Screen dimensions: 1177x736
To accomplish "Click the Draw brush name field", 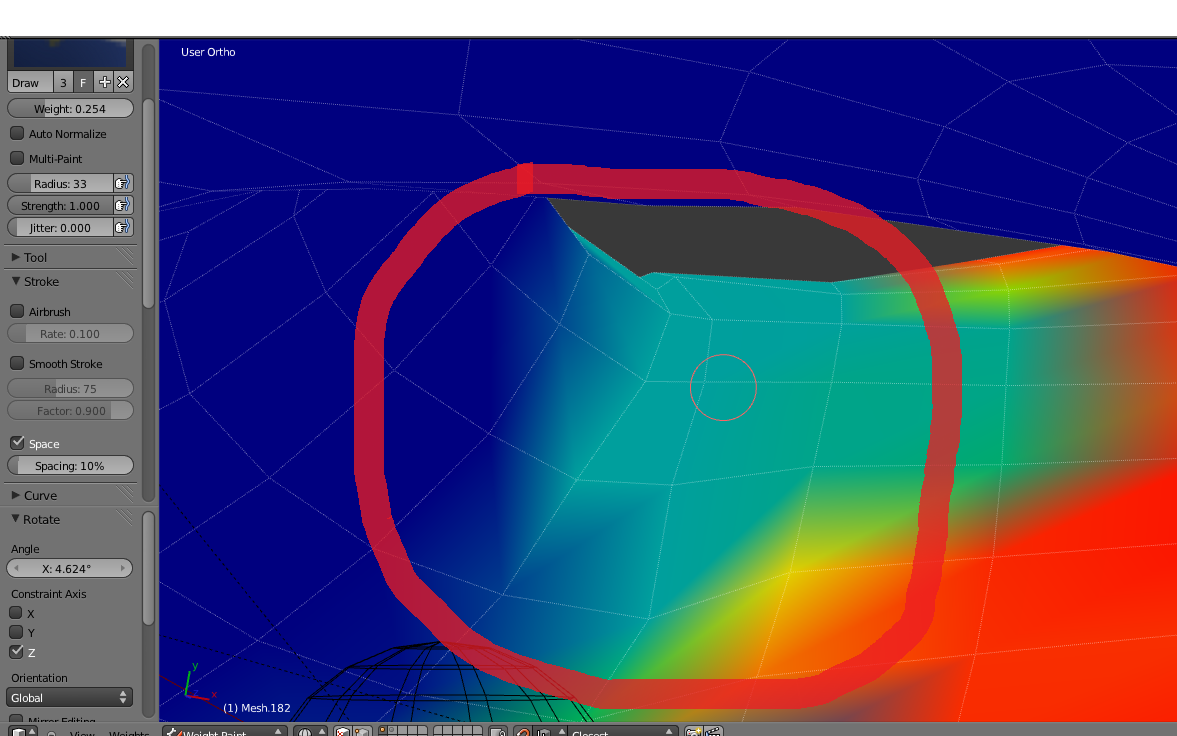I will click(30, 82).
